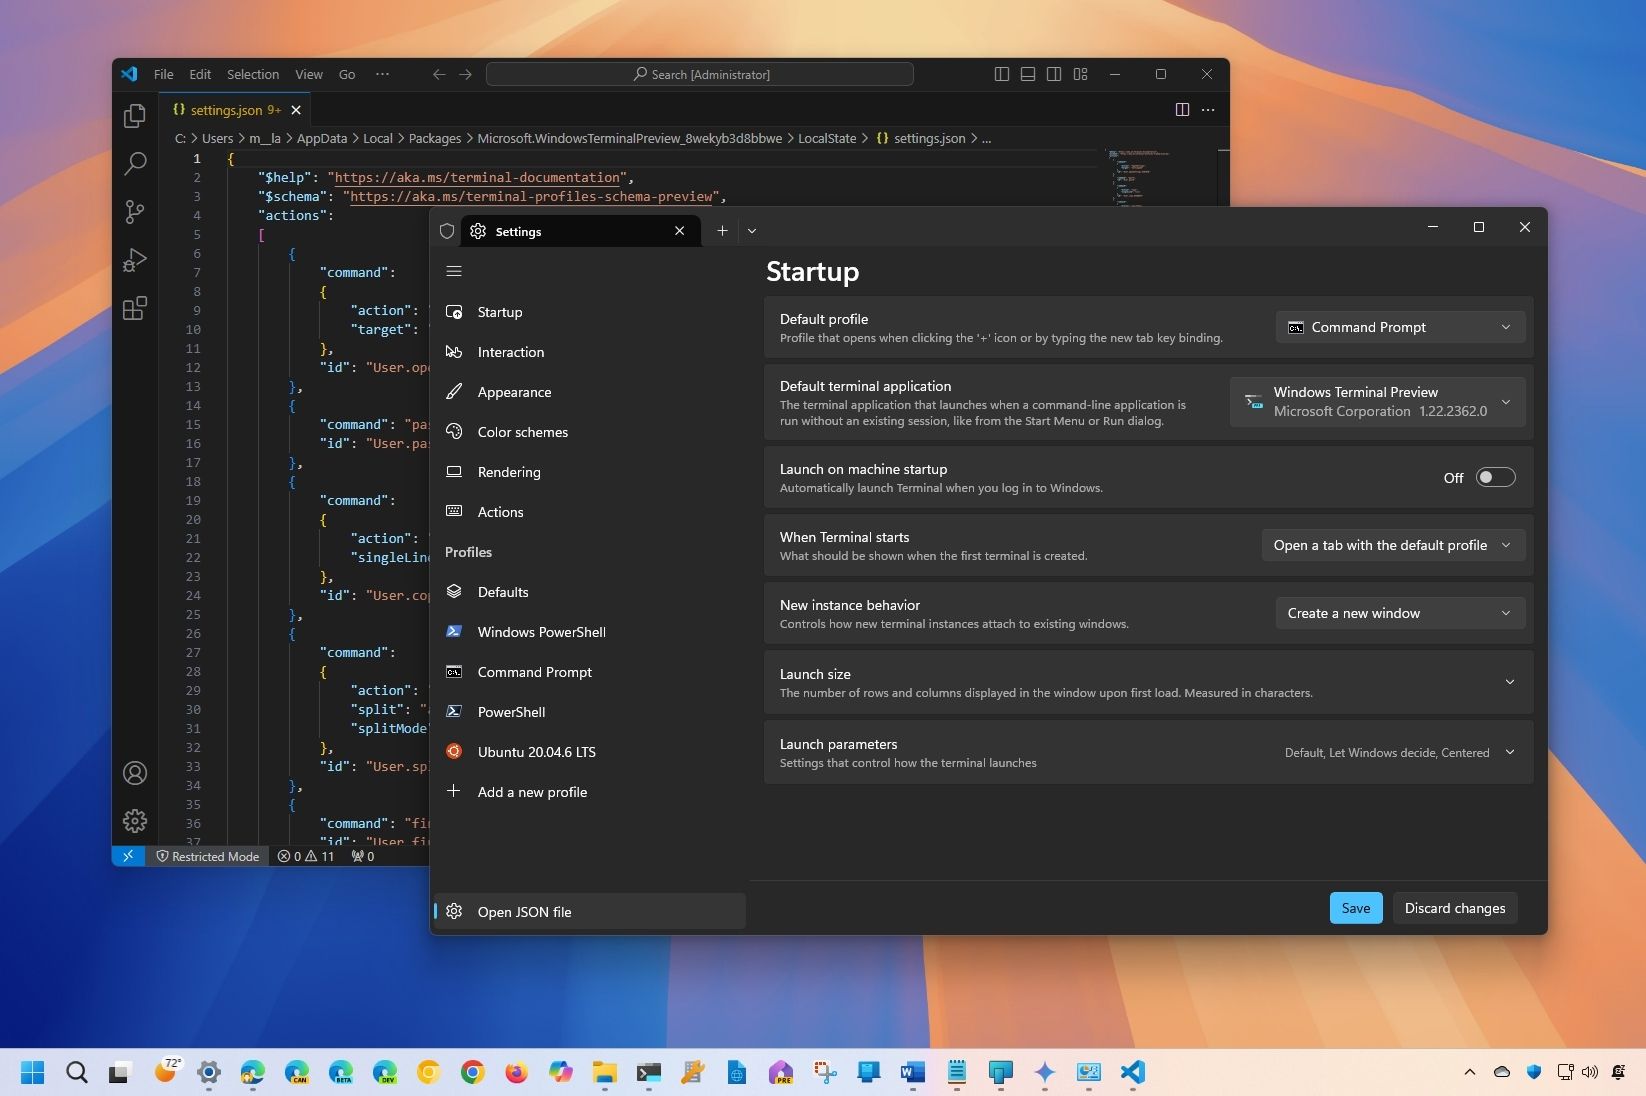Open the hamburger navigation menu in Settings

(454, 270)
